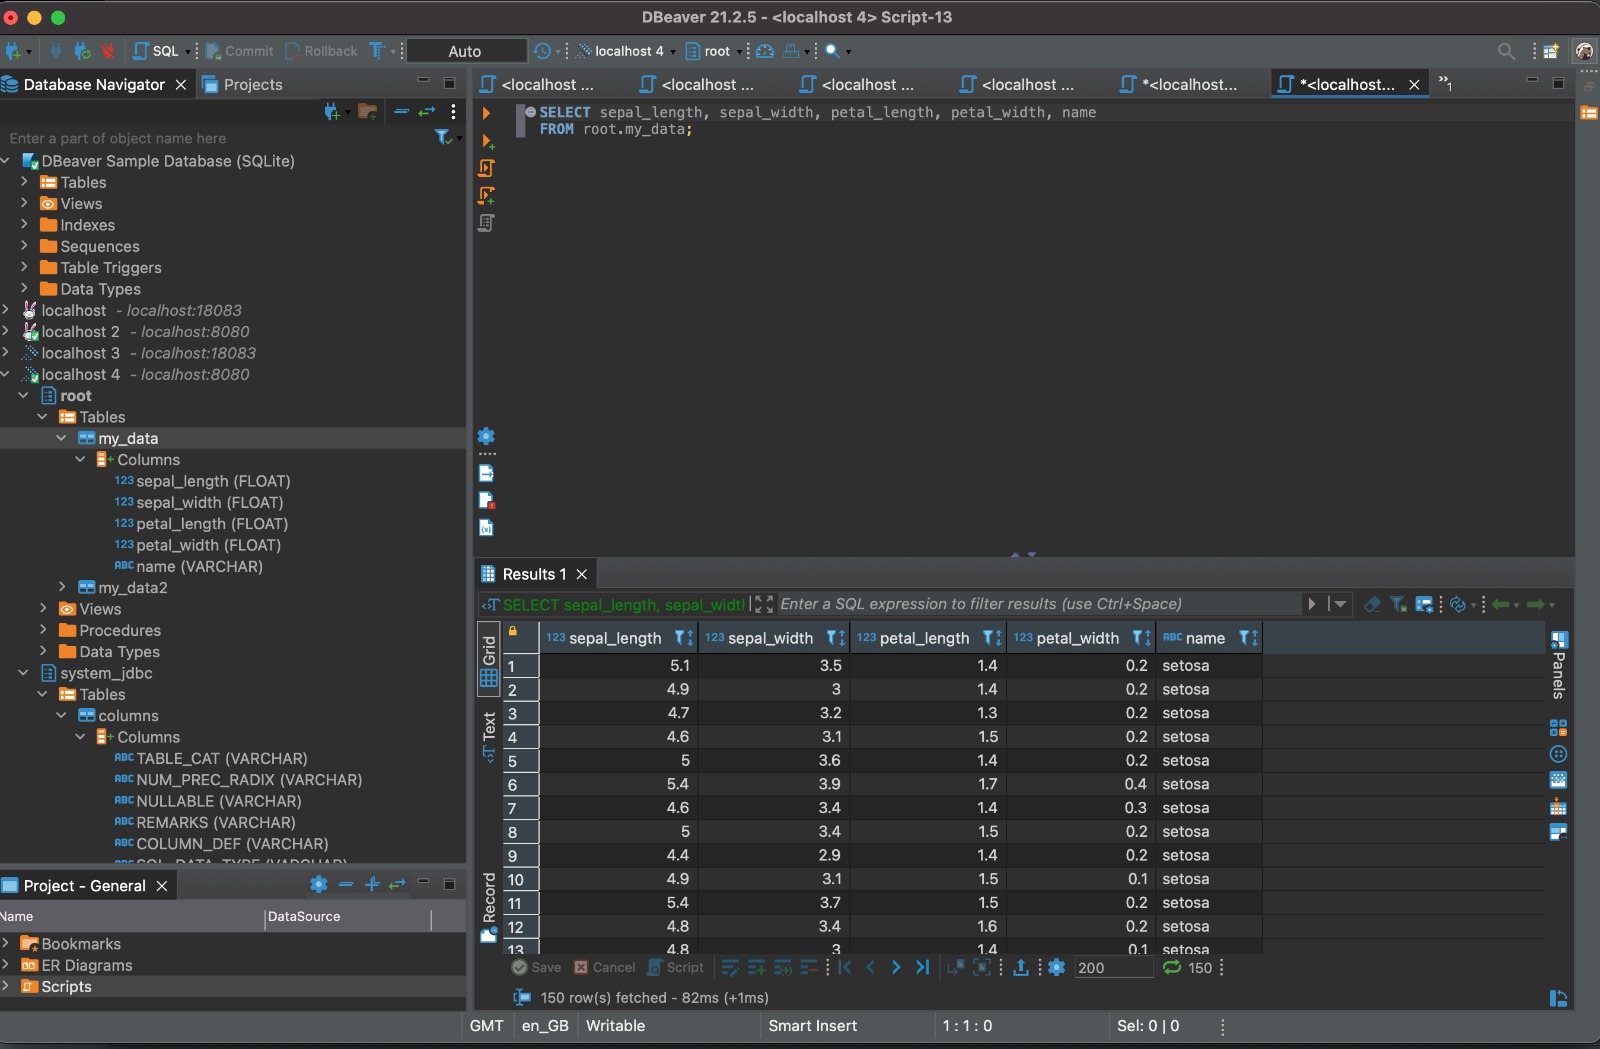
Task: Execute SQL statement with the orange arrow
Action: (486, 114)
